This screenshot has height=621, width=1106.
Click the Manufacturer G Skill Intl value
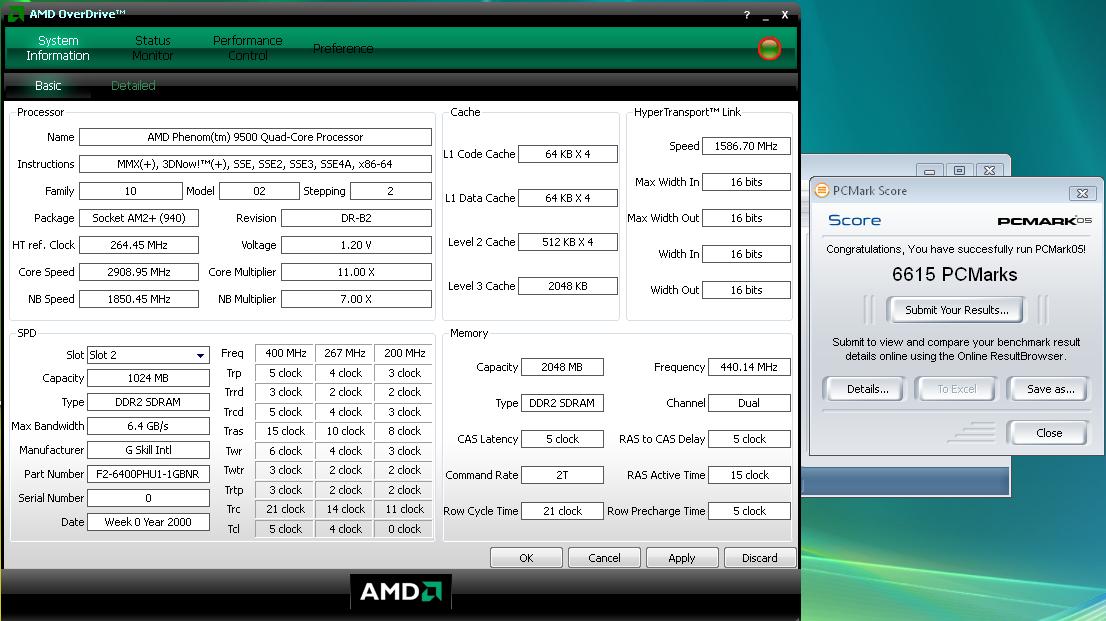pos(148,450)
